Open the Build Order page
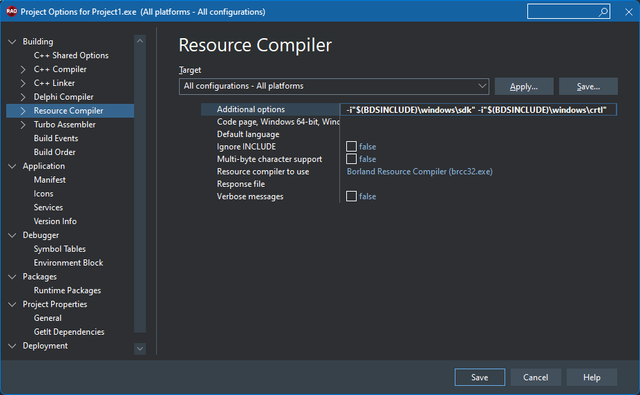Screen dimensions: 640x395 pos(55,152)
